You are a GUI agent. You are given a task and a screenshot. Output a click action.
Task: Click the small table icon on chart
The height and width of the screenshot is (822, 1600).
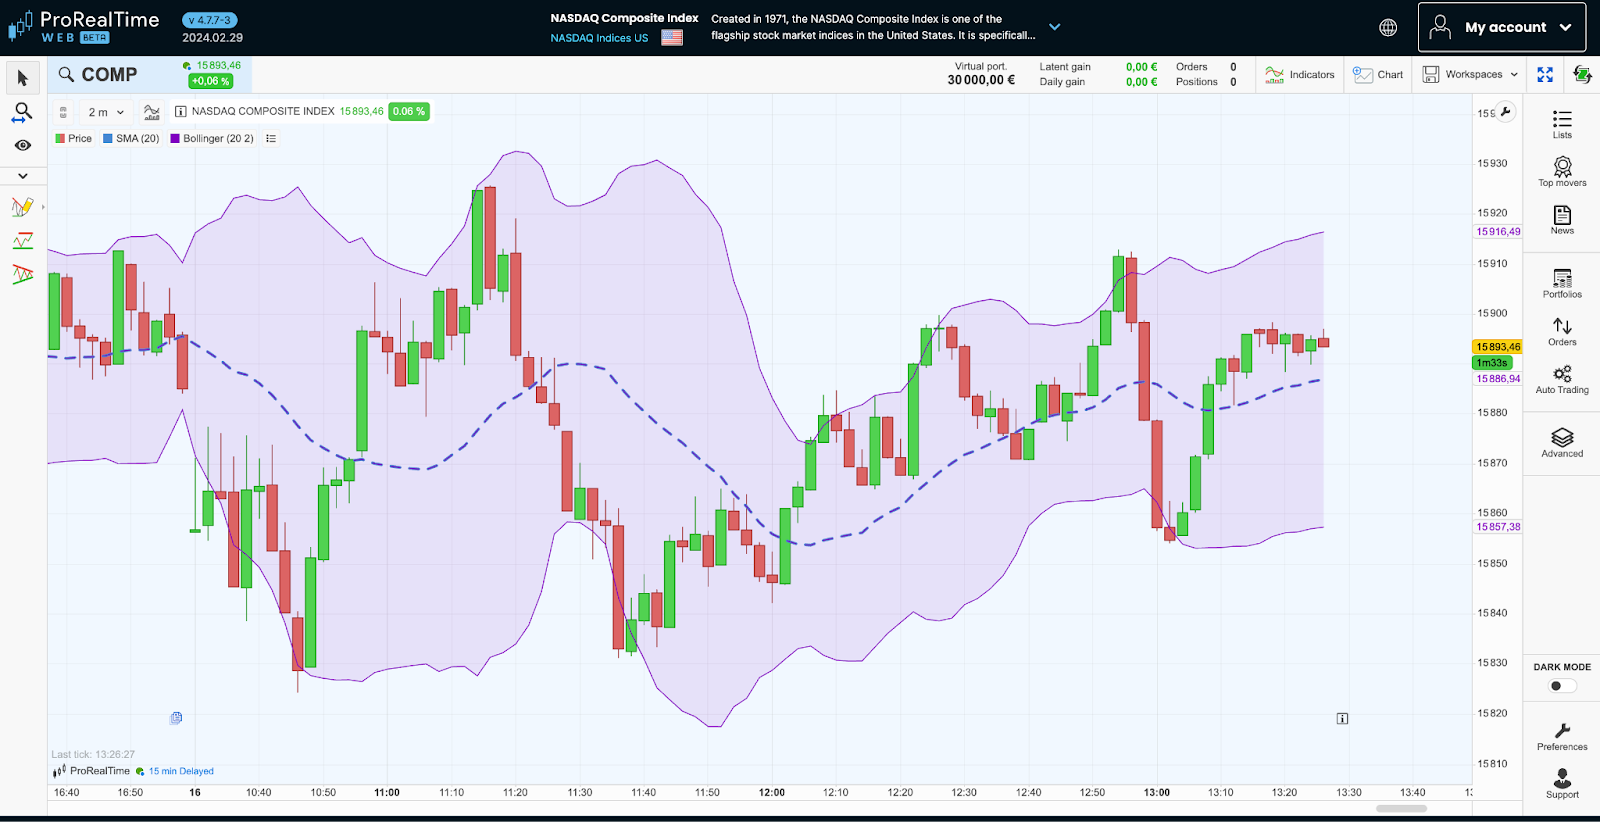tap(176, 718)
